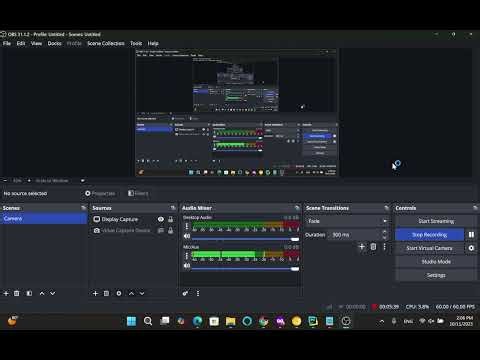Open transition properties three-dot menu

click(384, 247)
